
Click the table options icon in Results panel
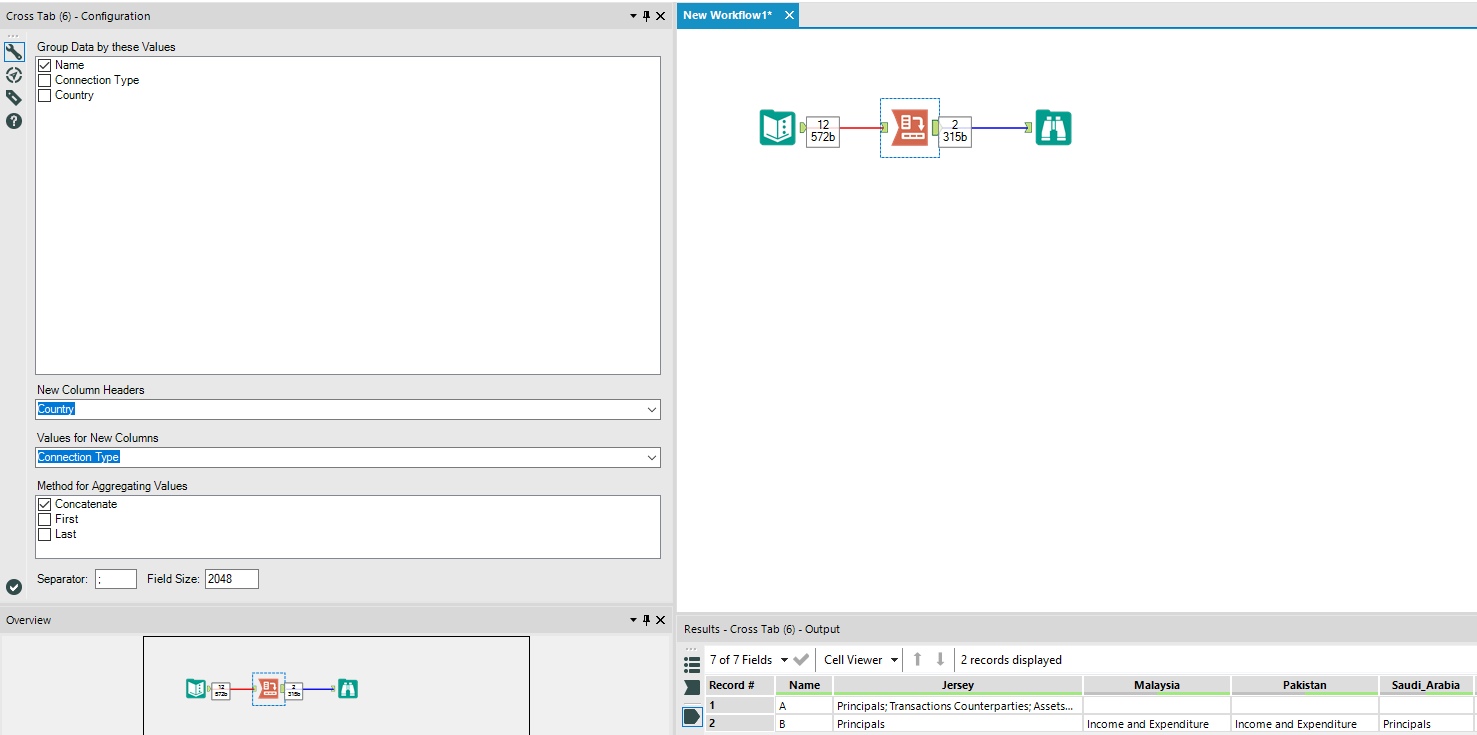692,659
